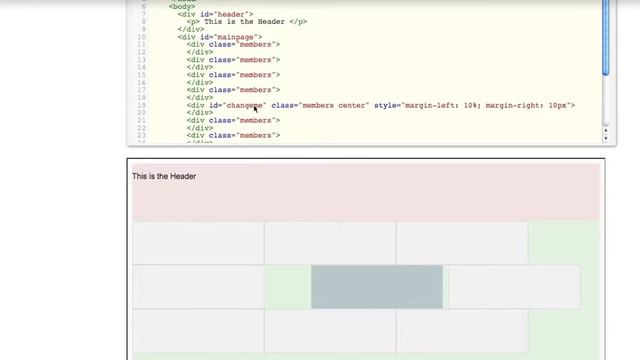Viewport: 640px width, 360px height.
Task: Click the members div code on line 17
Action: pyautogui.click(x=233, y=90)
